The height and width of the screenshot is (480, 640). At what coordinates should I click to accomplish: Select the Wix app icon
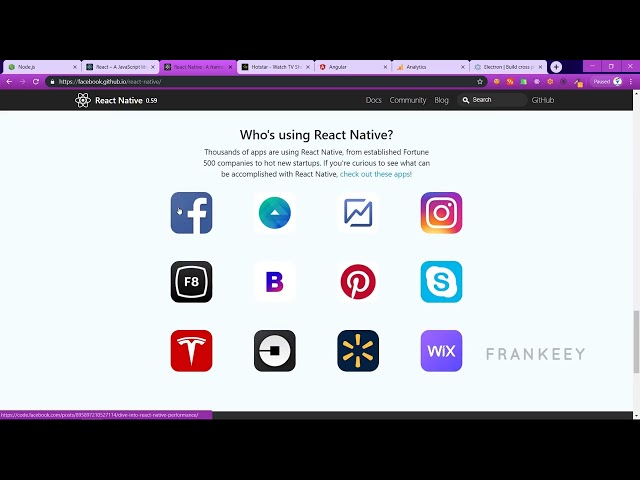(x=441, y=351)
